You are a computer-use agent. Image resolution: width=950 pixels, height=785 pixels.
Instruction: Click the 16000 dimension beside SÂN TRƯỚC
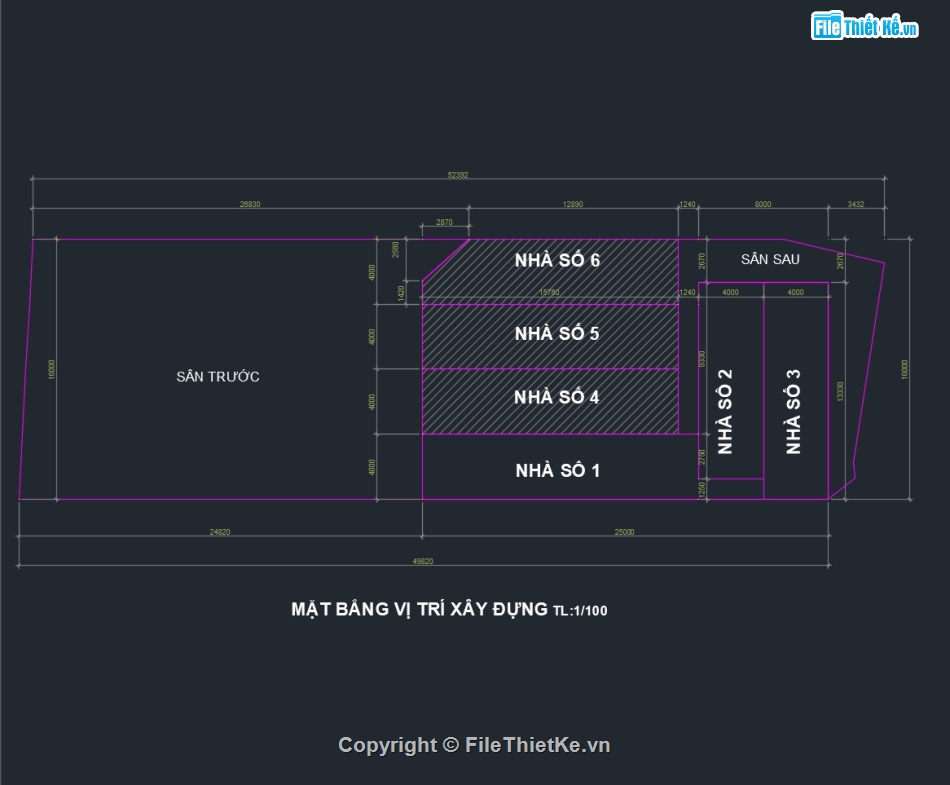[51, 369]
